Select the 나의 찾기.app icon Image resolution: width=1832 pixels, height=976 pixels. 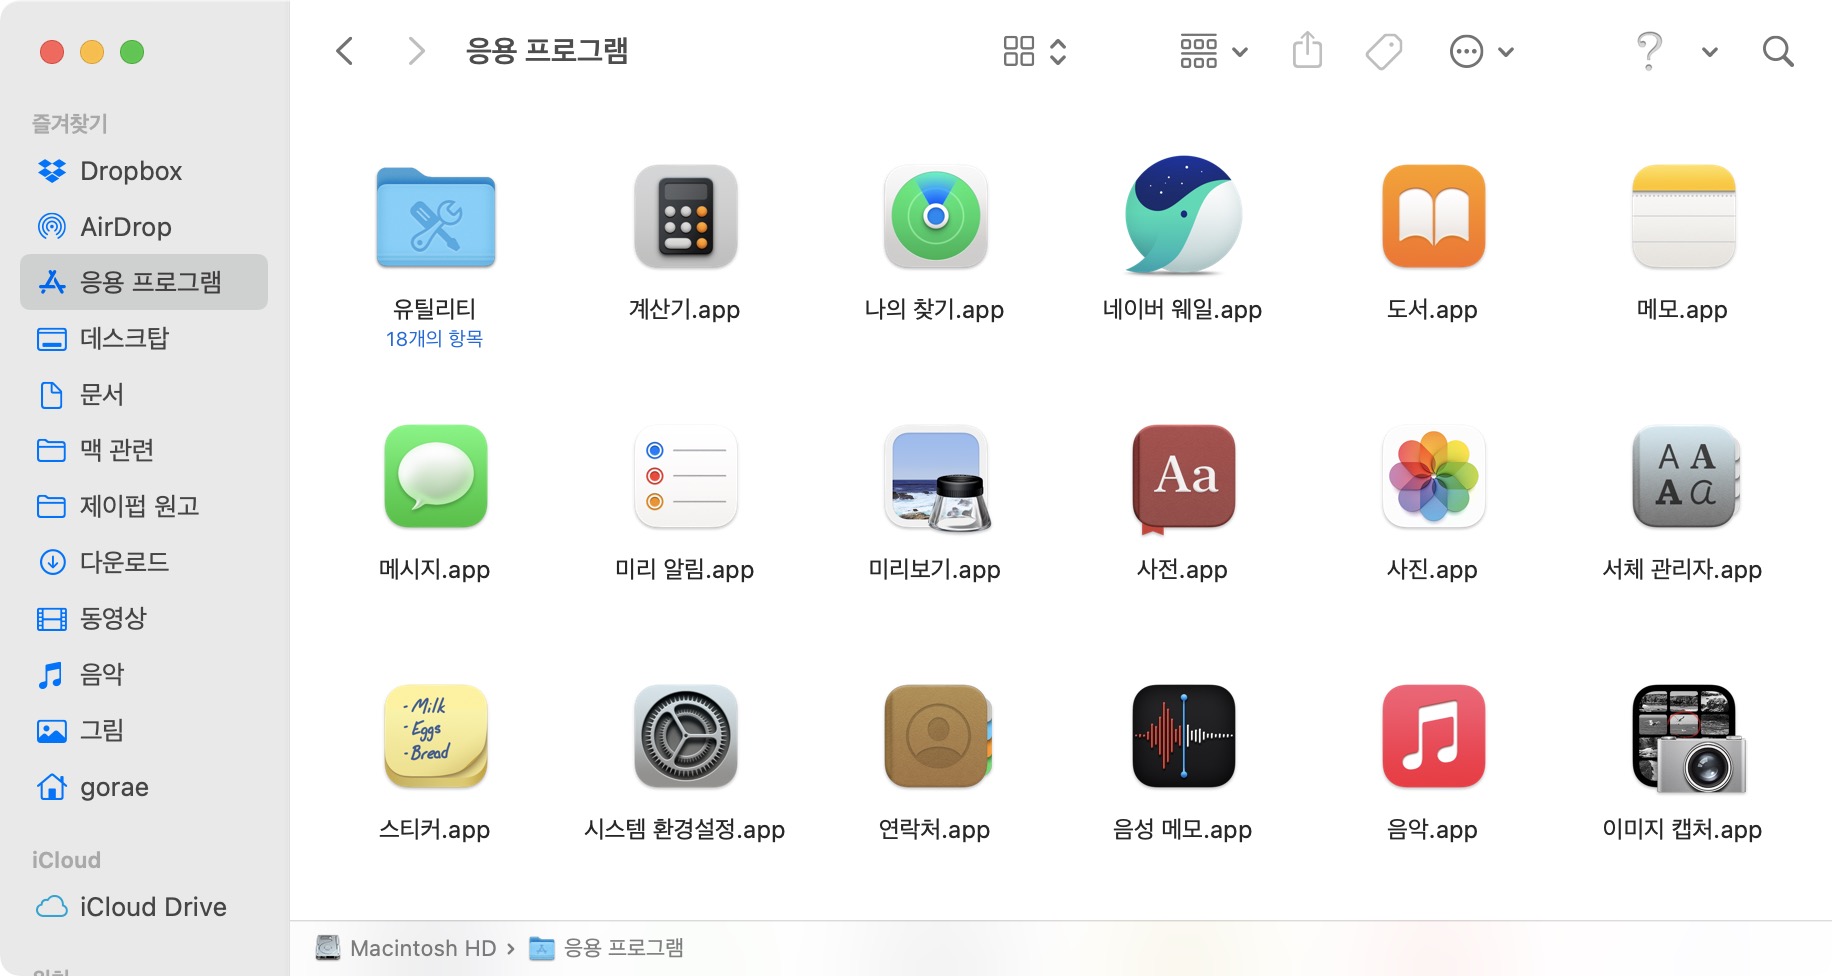coord(935,217)
